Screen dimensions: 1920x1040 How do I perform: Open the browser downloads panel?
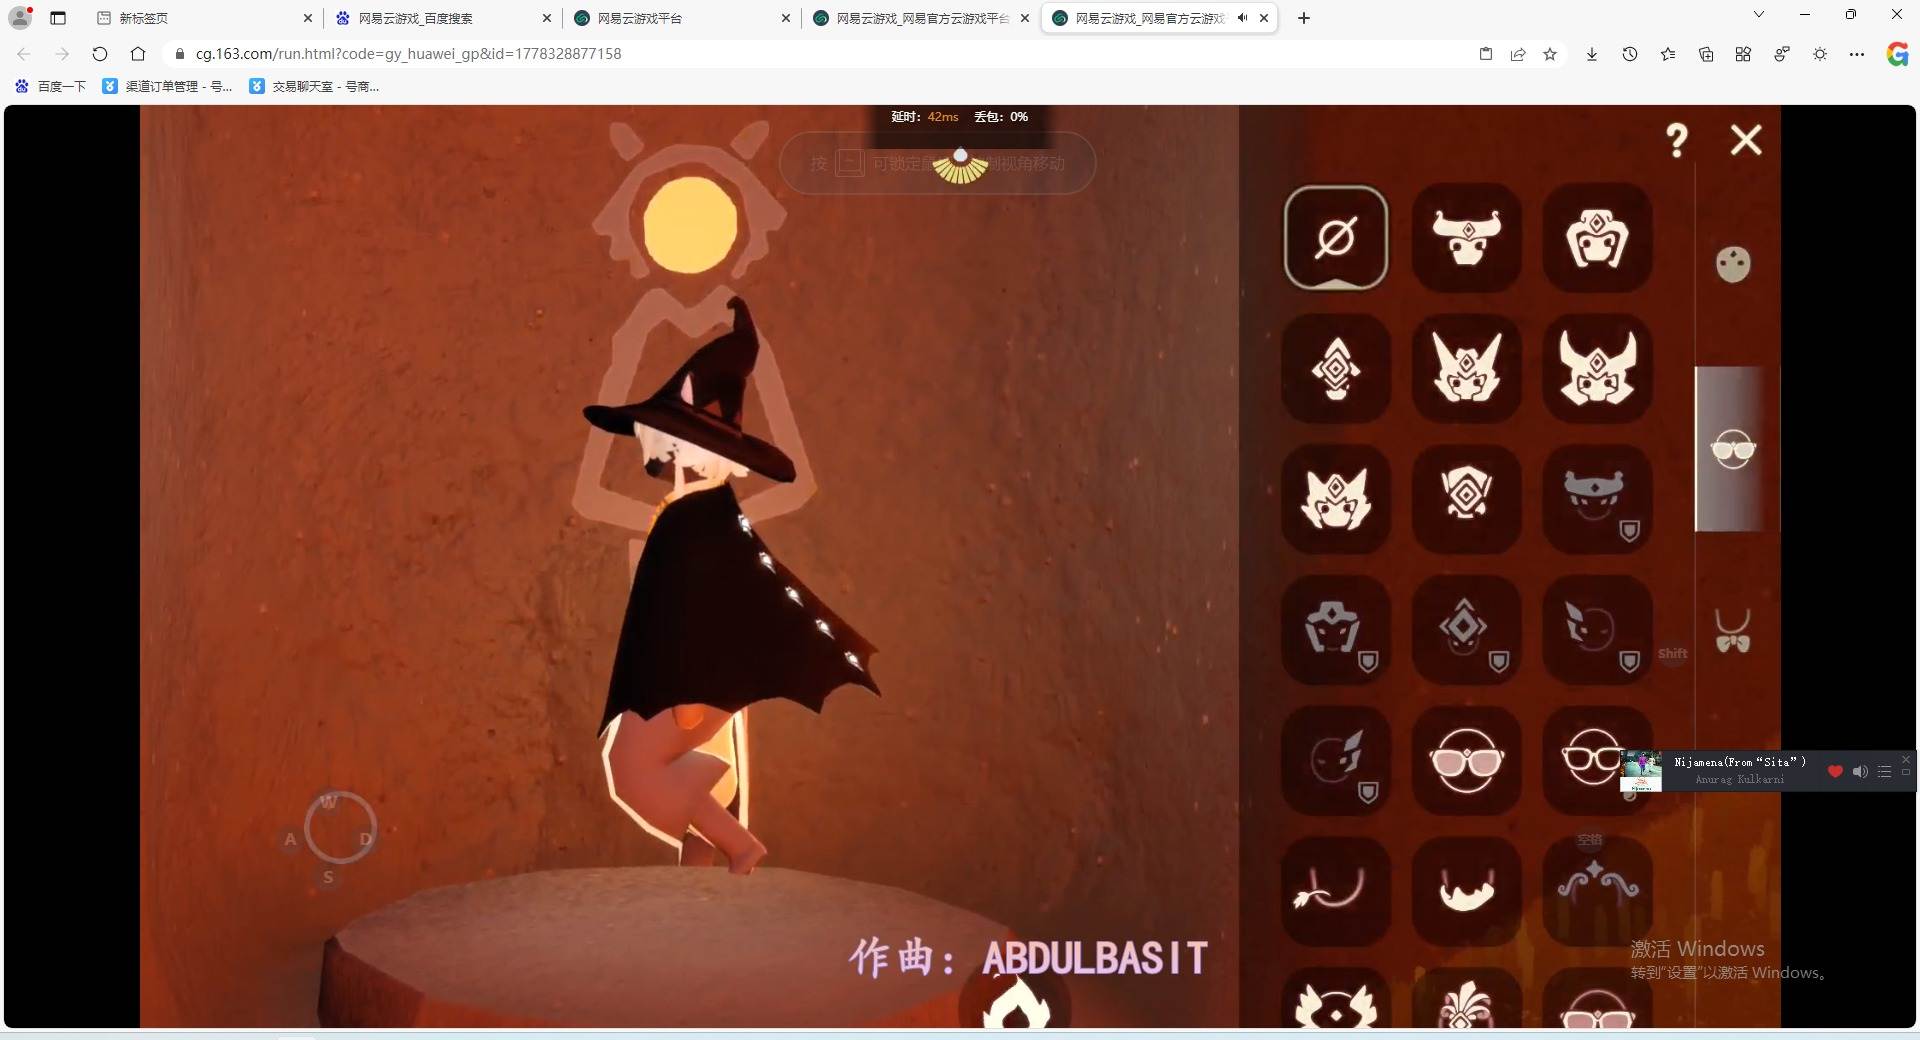[x=1592, y=54]
